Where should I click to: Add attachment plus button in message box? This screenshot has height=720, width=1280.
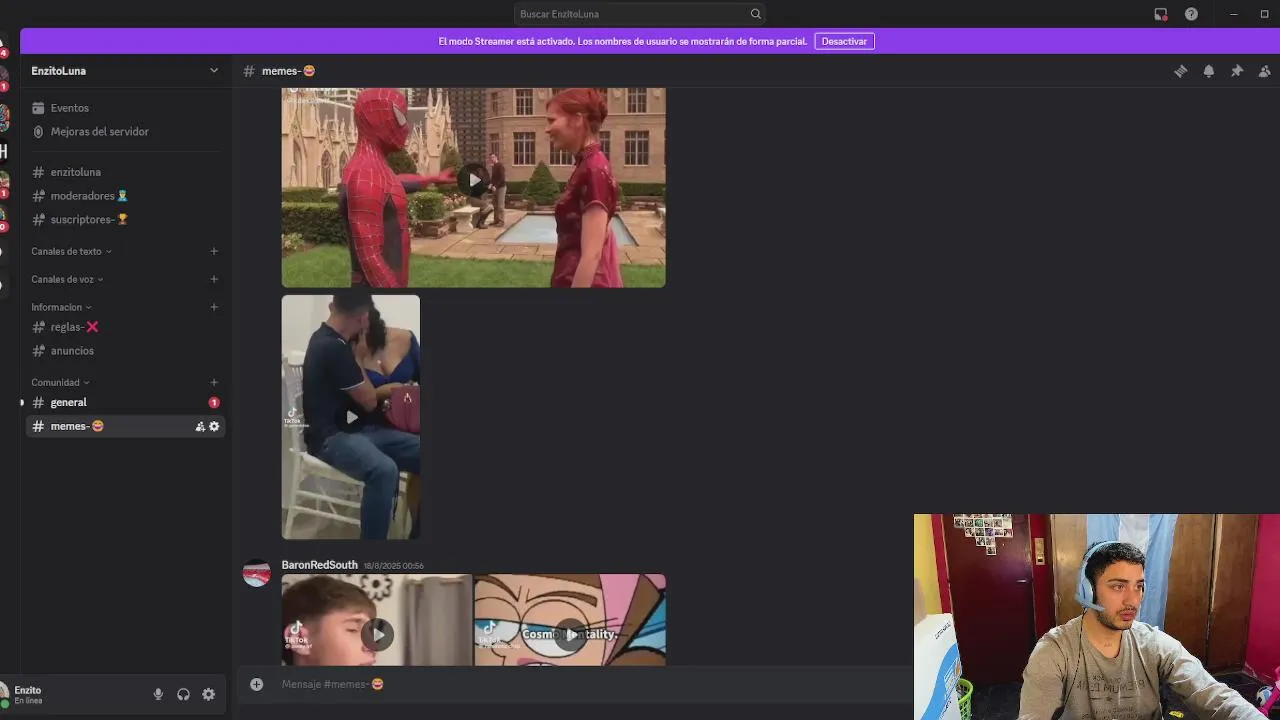pyautogui.click(x=256, y=684)
